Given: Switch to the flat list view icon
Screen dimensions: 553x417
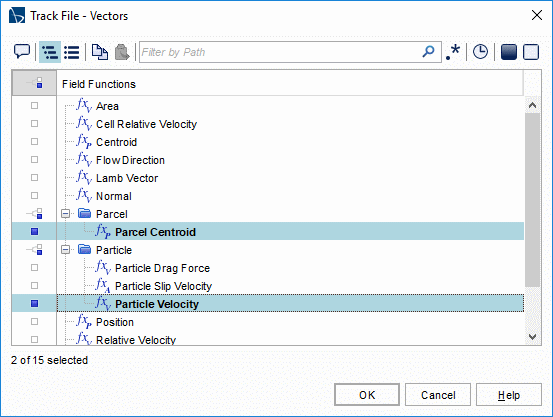Looking at the screenshot, I should pyautogui.click(x=72, y=52).
